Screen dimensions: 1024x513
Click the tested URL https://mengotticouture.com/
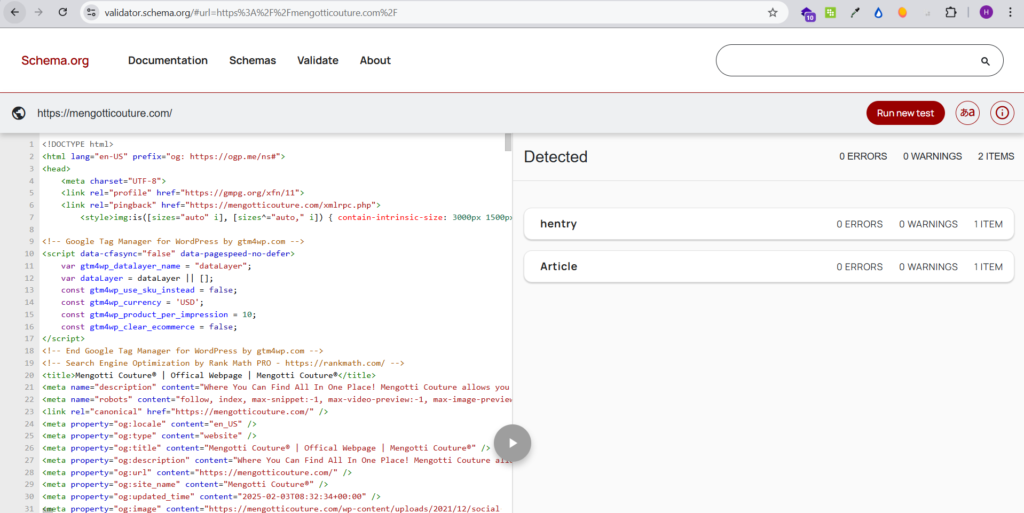click(104, 113)
